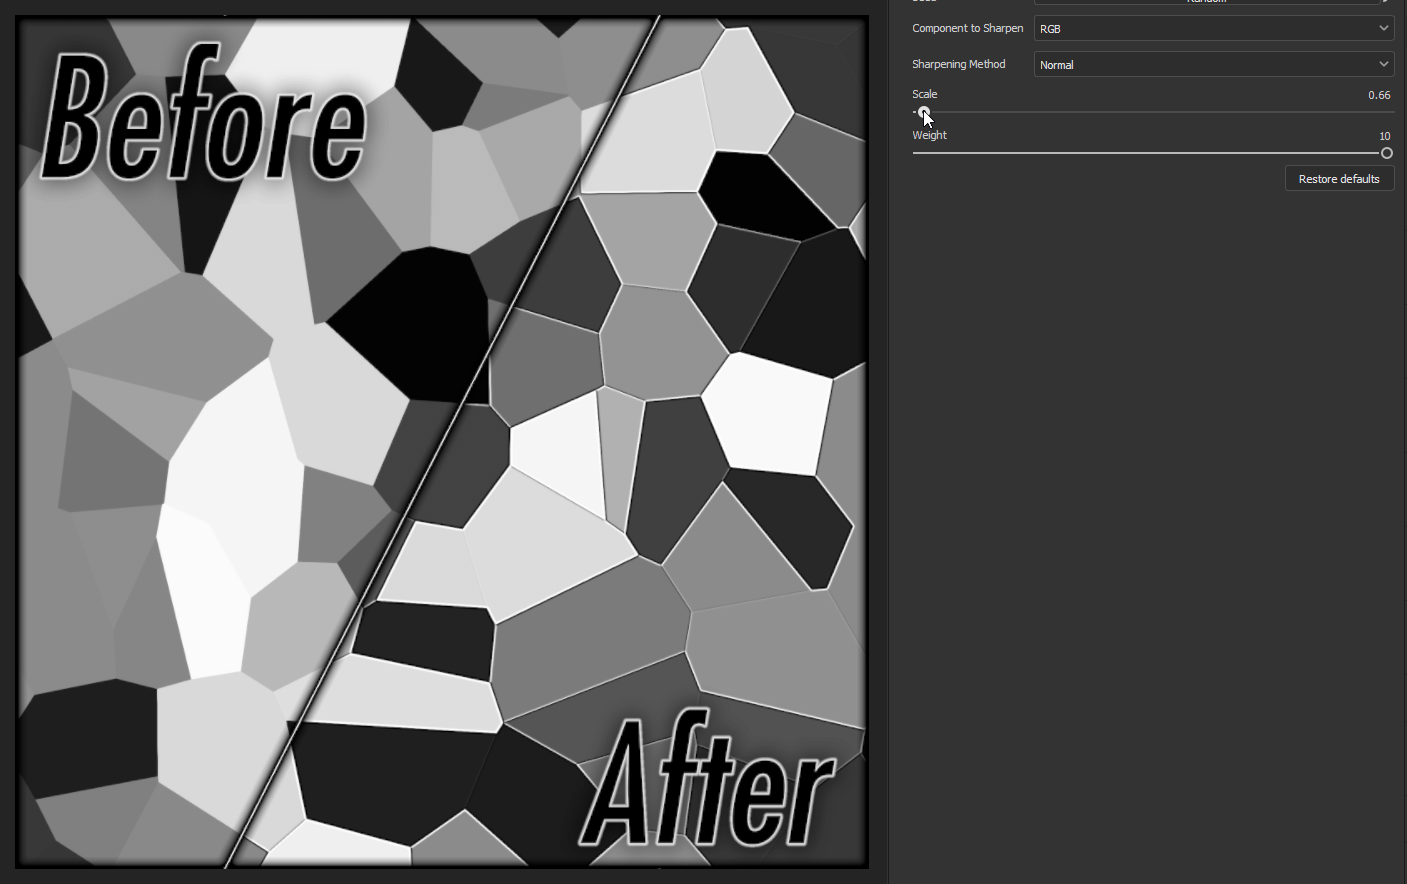Click the "Sharpening Method" label

point(958,64)
